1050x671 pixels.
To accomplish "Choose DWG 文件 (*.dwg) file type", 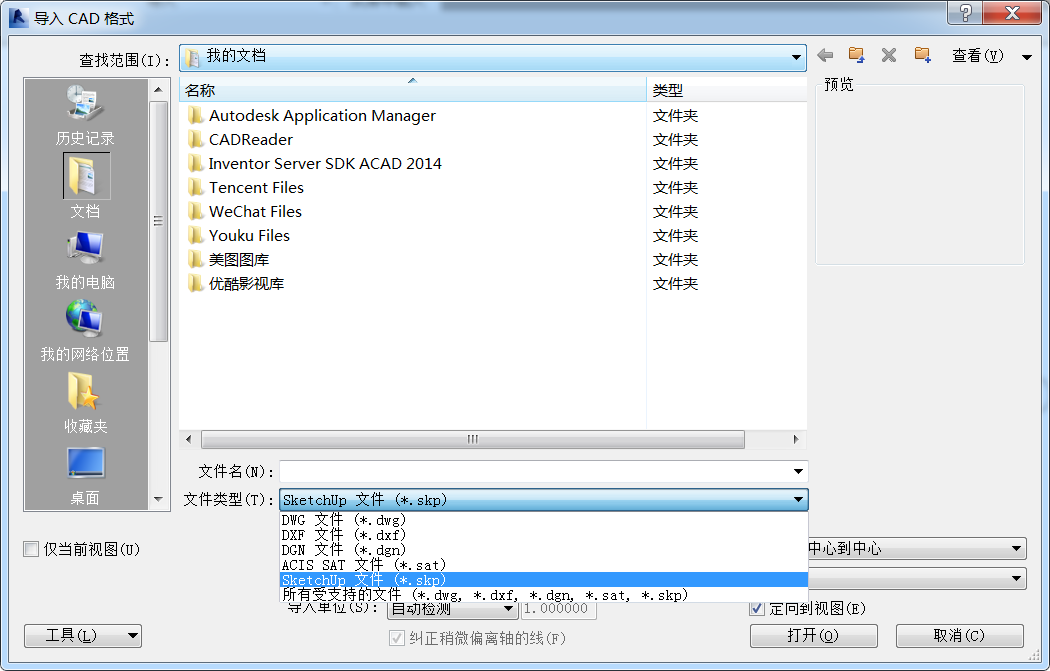I will pos(544,520).
